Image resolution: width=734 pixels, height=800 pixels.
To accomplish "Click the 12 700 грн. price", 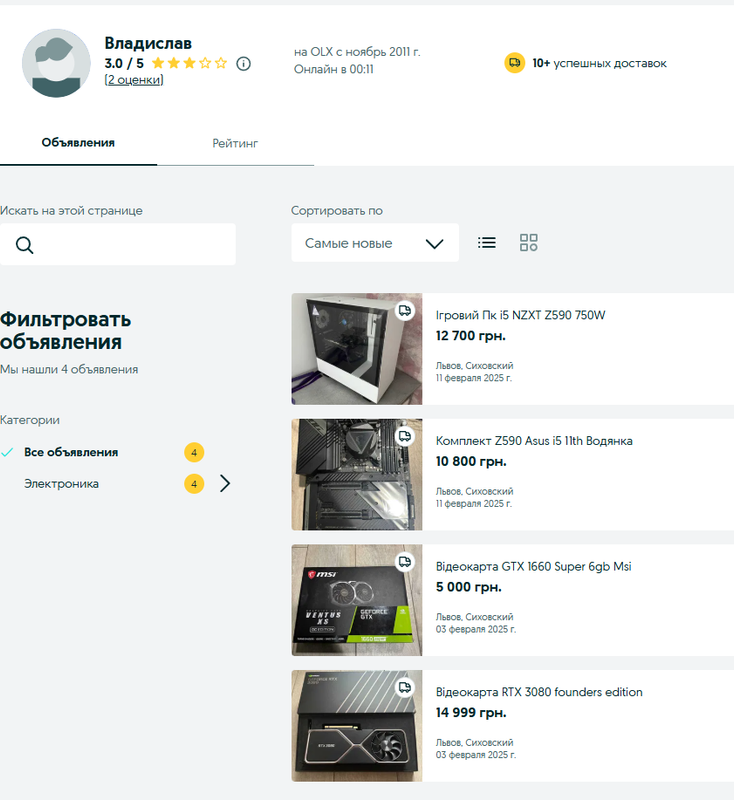I will pyautogui.click(x=470, y=336).
